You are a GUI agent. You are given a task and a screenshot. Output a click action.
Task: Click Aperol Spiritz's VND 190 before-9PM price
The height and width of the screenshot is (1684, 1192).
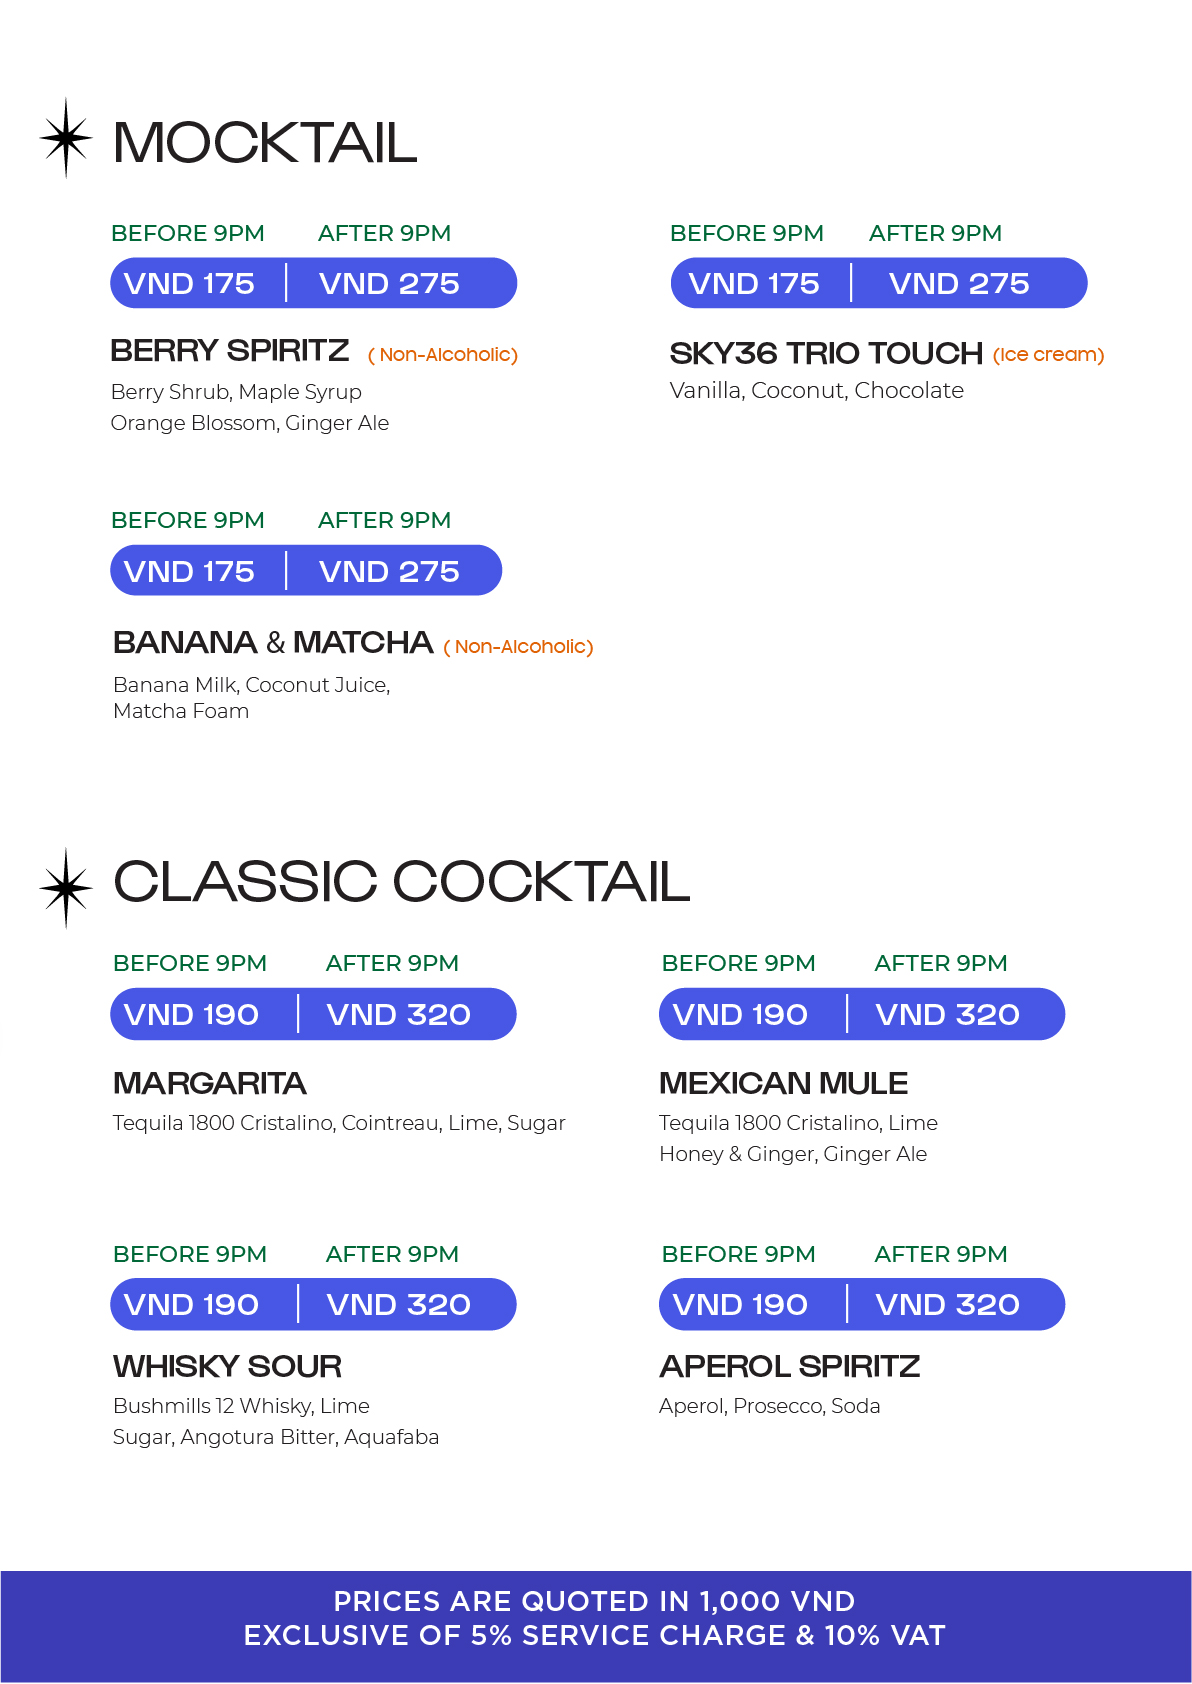(740, 1305)
